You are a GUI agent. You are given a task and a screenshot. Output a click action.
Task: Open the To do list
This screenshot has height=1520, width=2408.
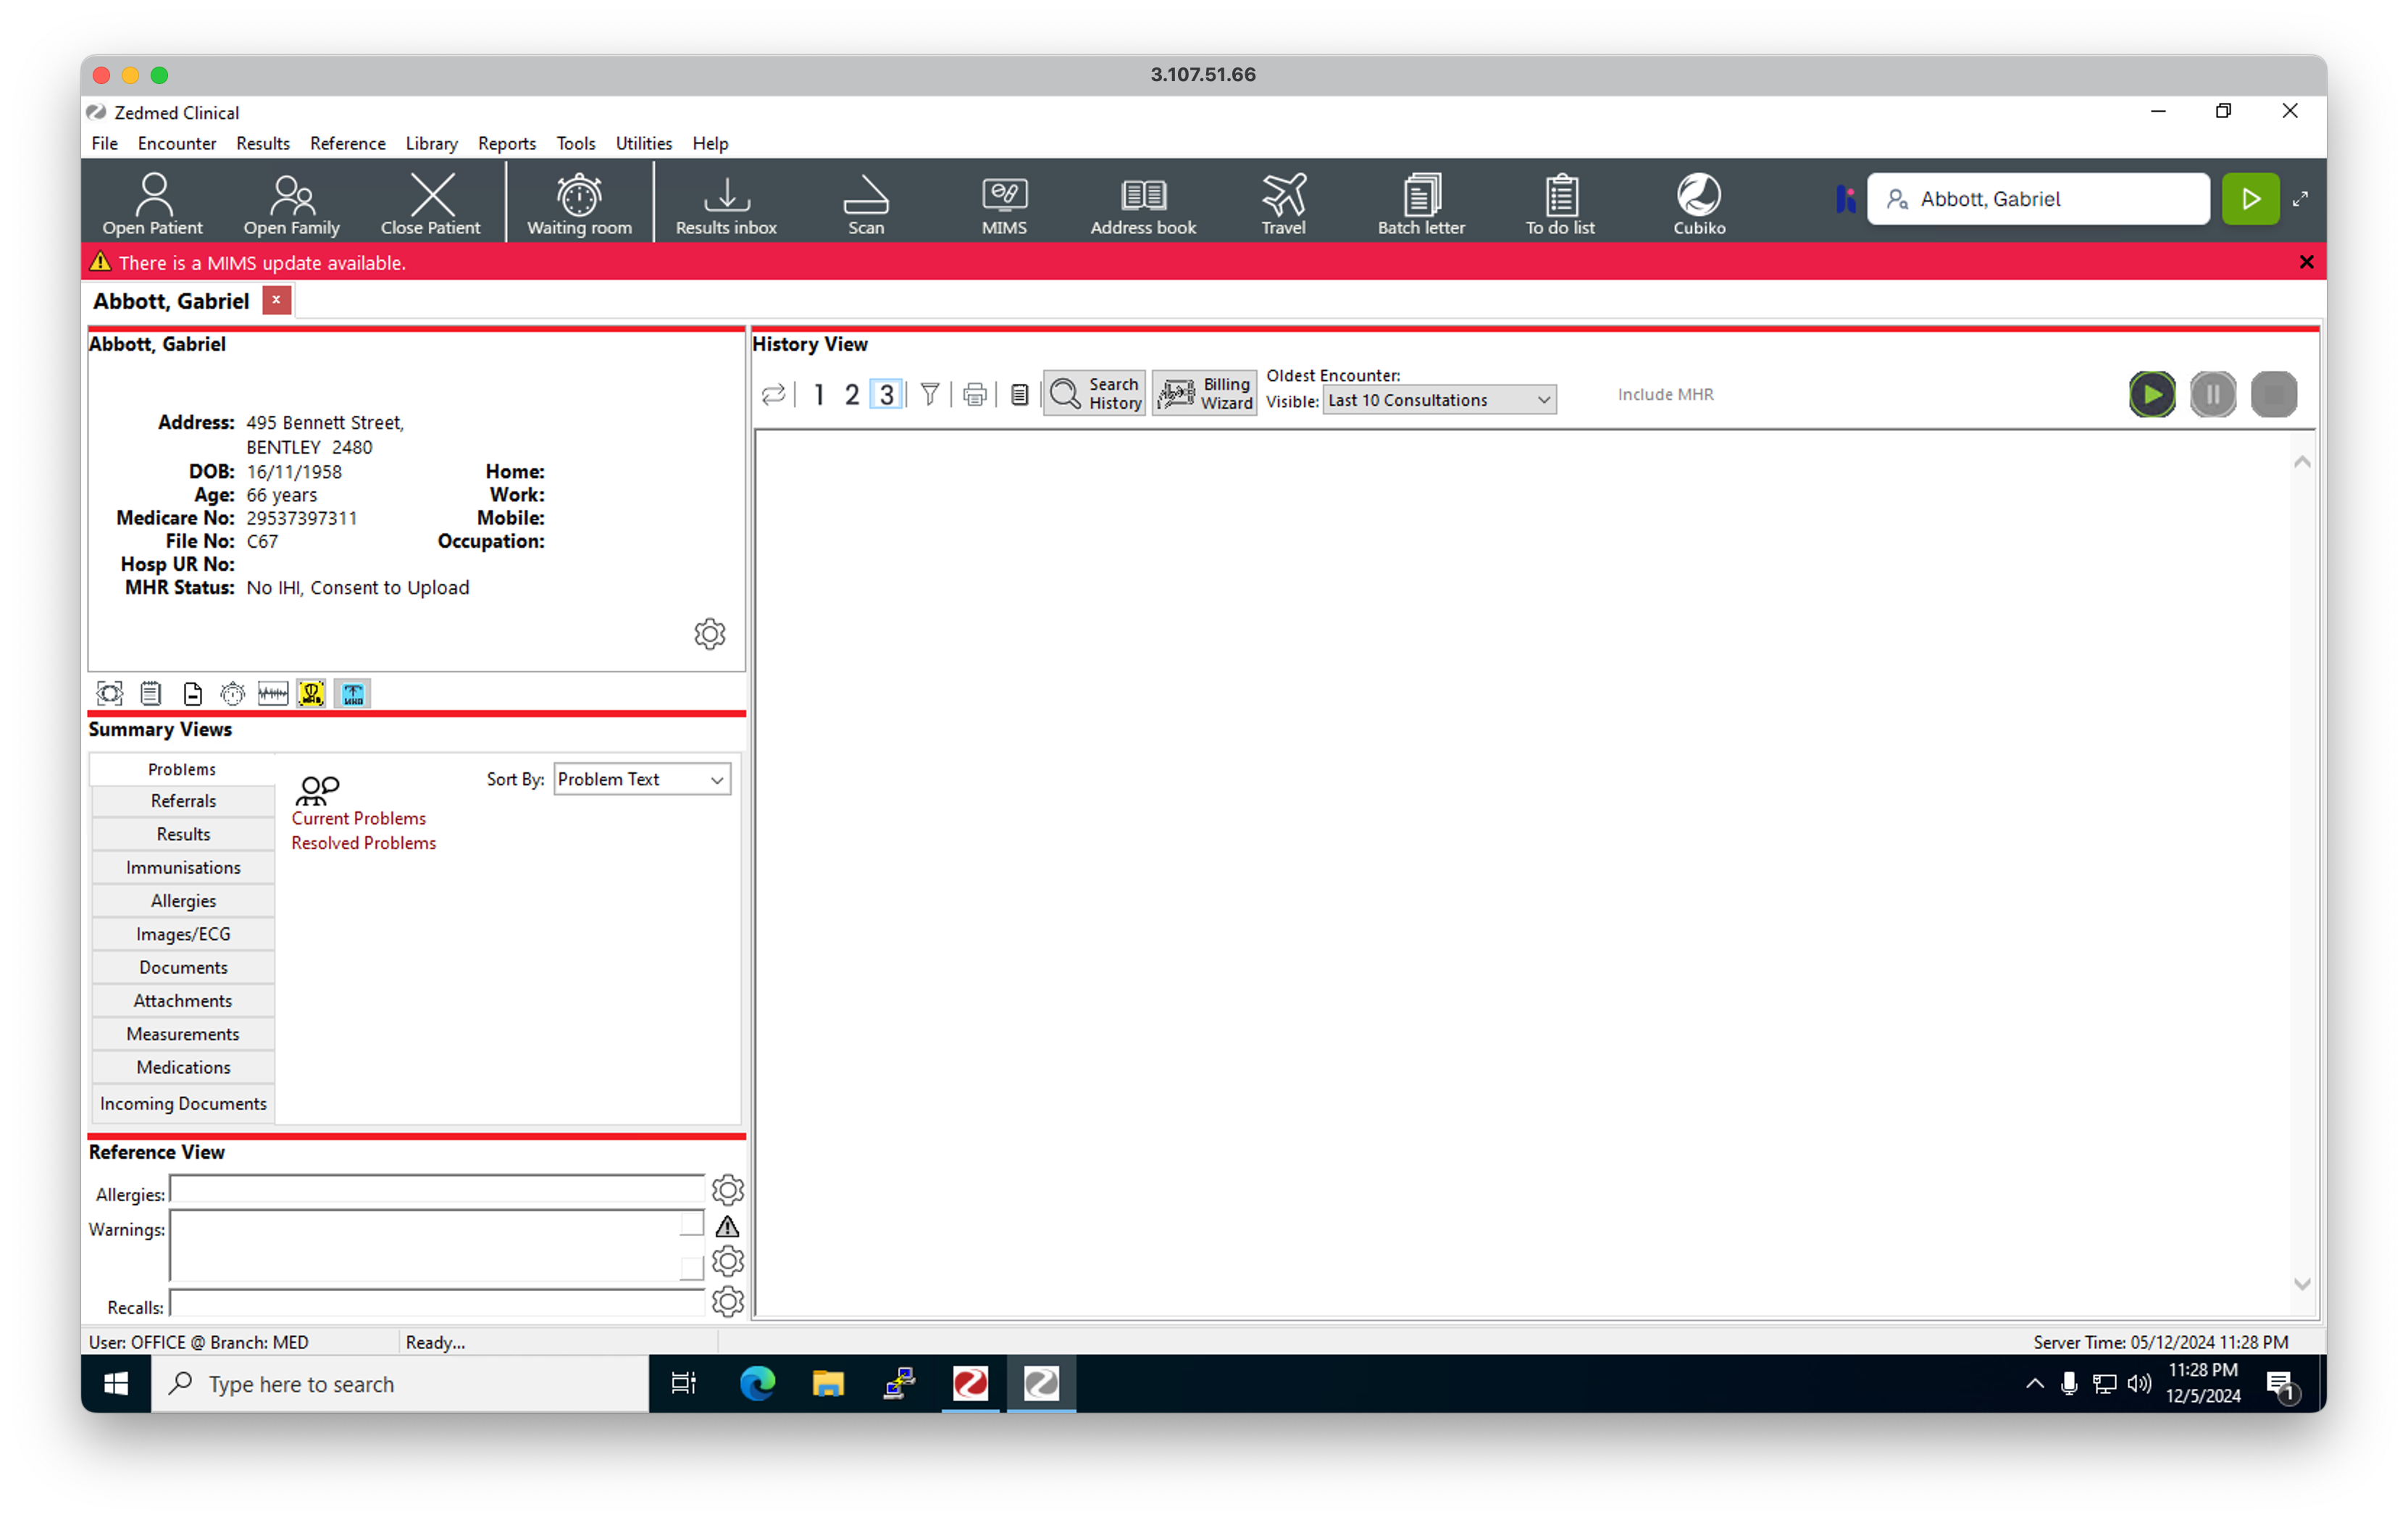(x=1560, y=203)
